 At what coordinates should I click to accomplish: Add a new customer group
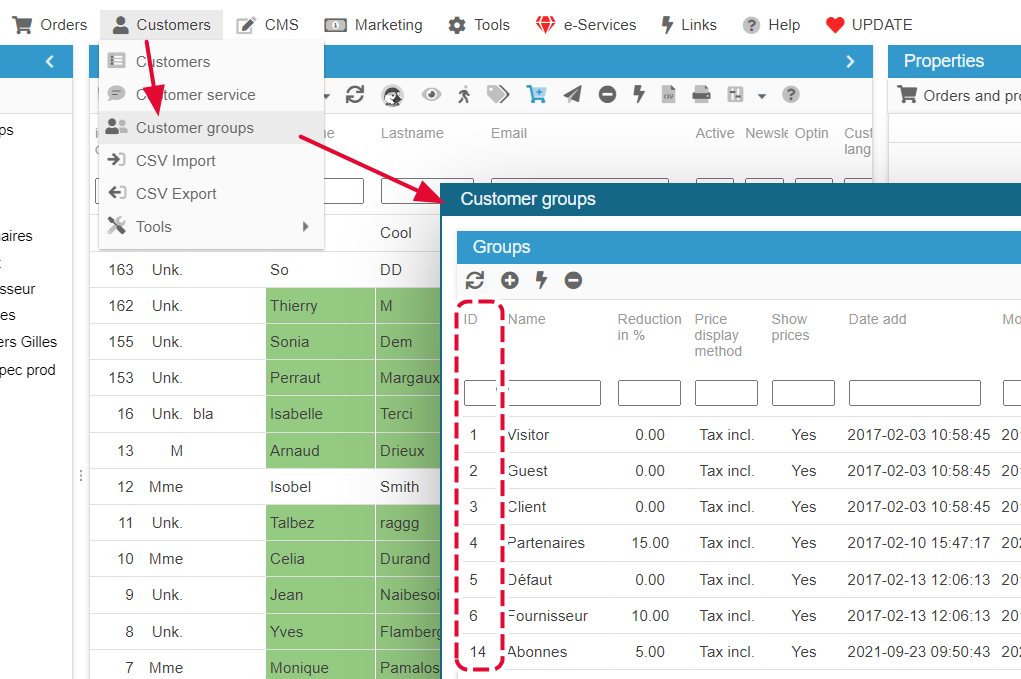point(509,281)
